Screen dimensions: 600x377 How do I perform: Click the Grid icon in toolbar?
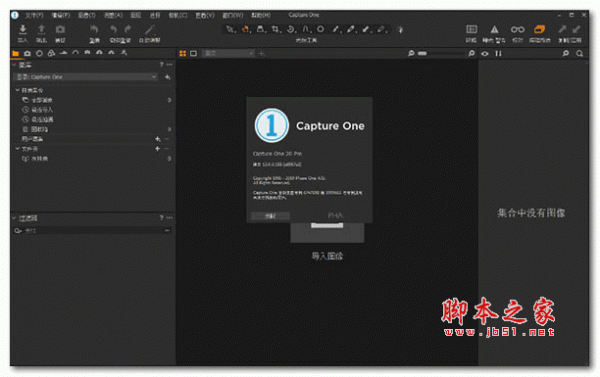click(x=471, y=29)
